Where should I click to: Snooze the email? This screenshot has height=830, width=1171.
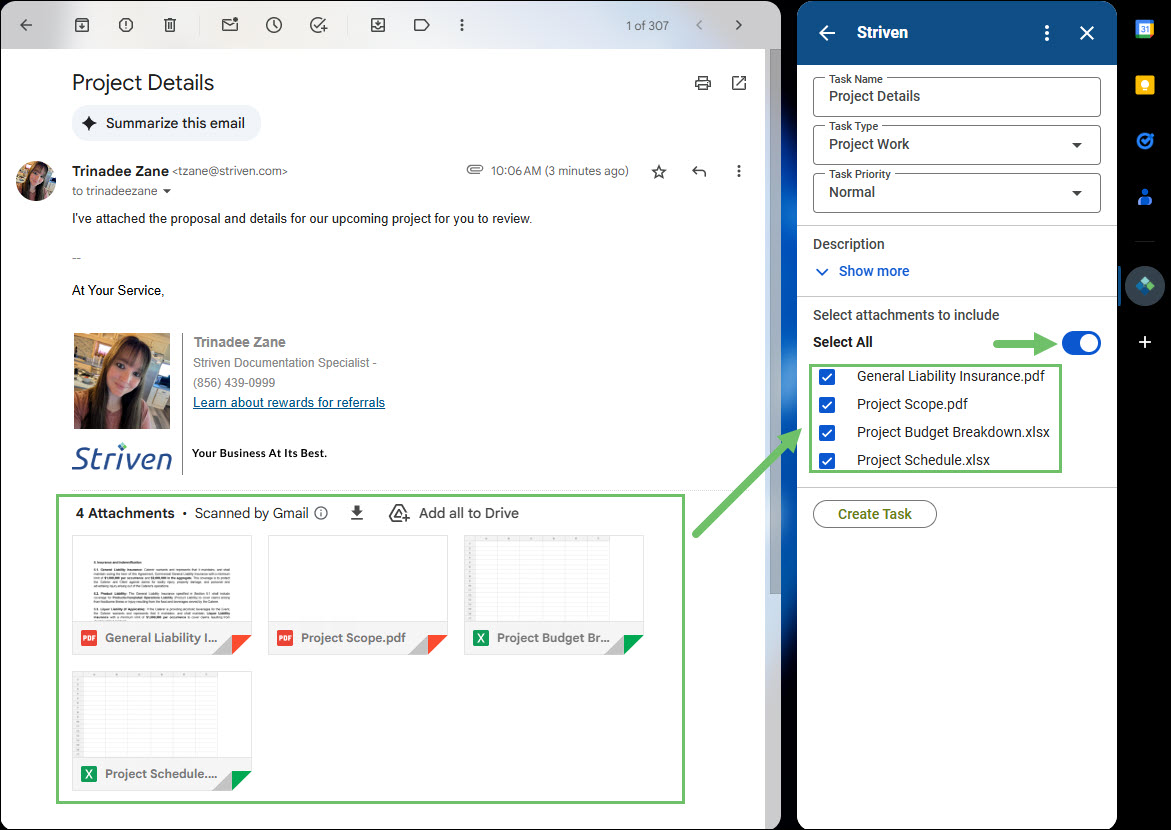[273, 25]
